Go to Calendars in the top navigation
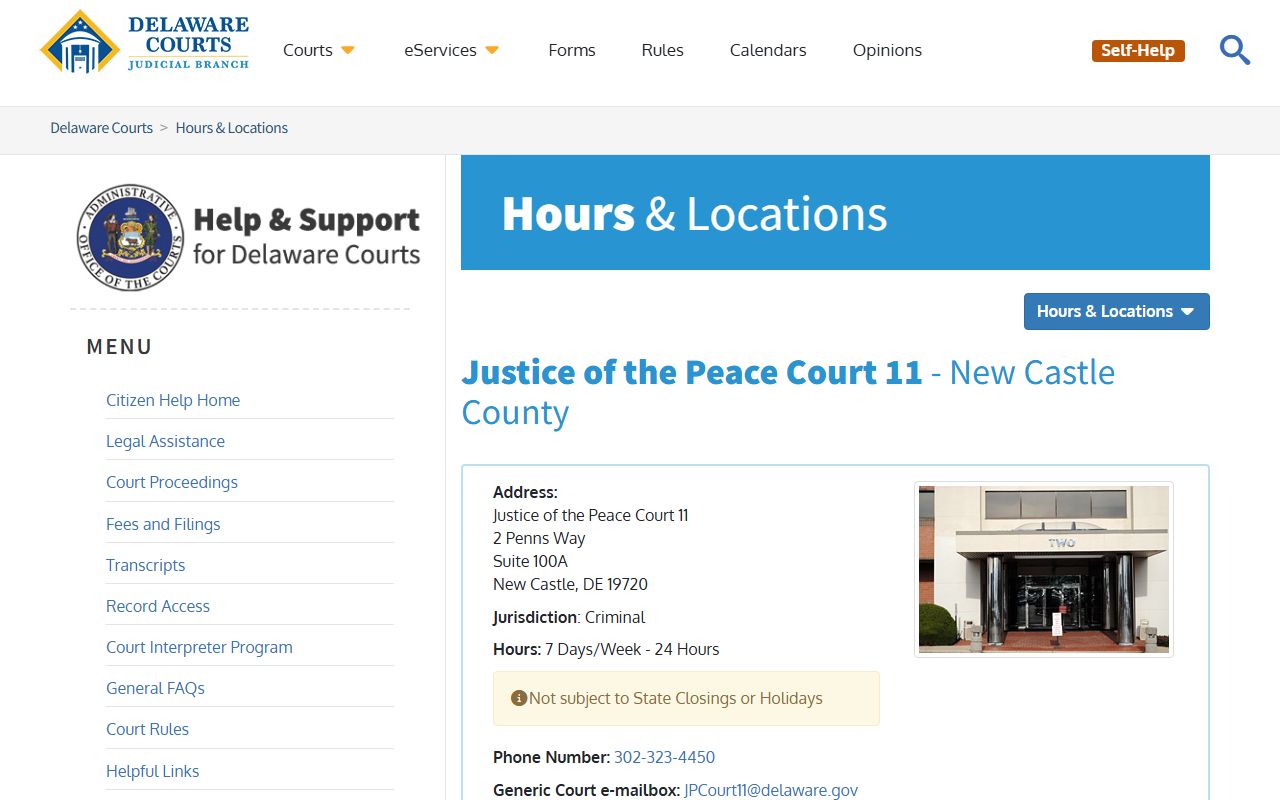The height and width of the screenshot is (800, 1280). point(768,50)
